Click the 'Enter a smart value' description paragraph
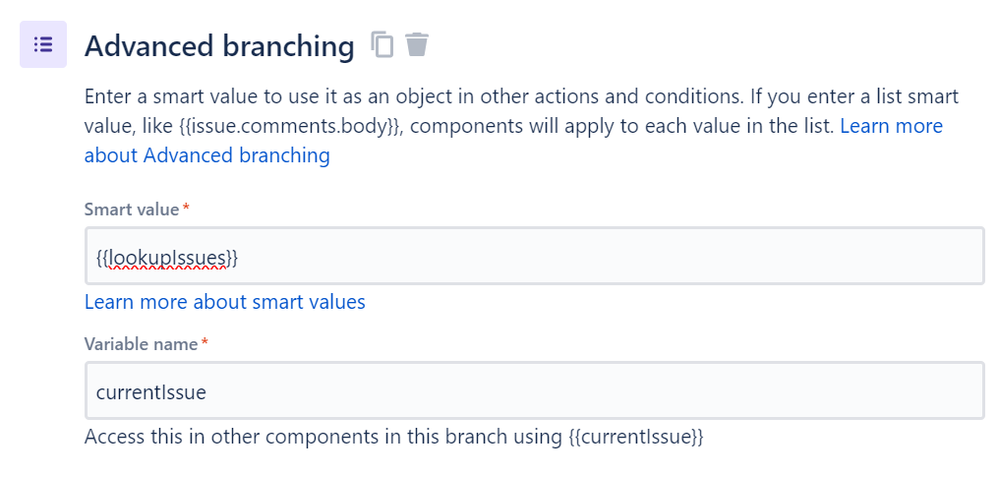Image resolution: width=998 pixels, height=479 pixels. tap(521, 126)
